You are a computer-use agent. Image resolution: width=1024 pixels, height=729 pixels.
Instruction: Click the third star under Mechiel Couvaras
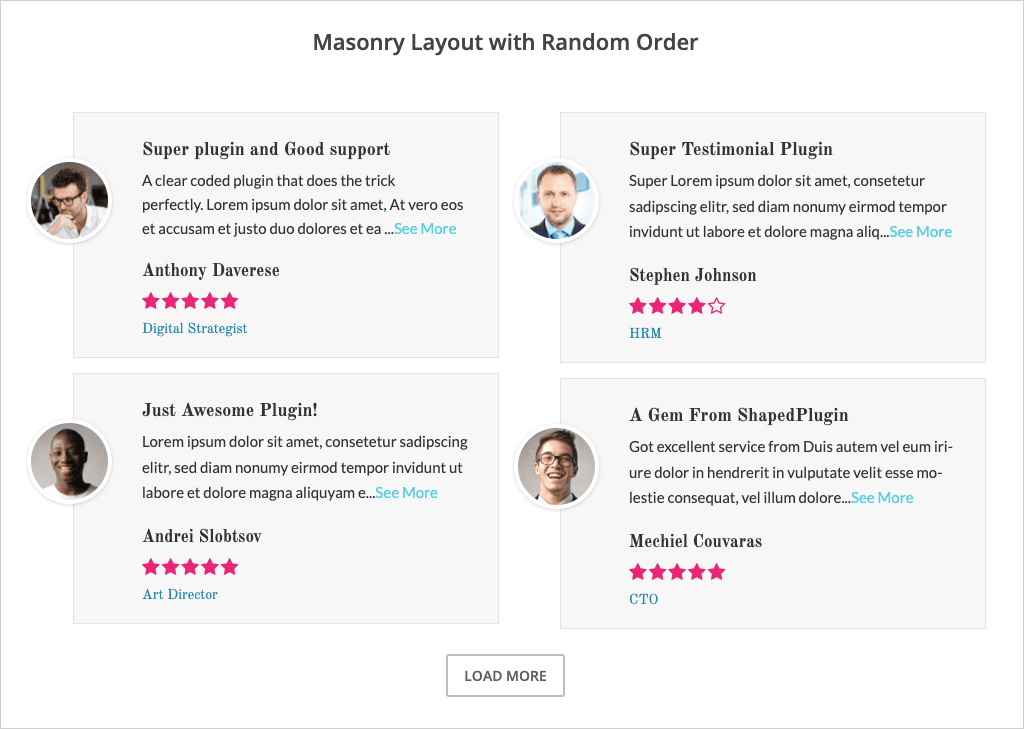coord(677,572)
